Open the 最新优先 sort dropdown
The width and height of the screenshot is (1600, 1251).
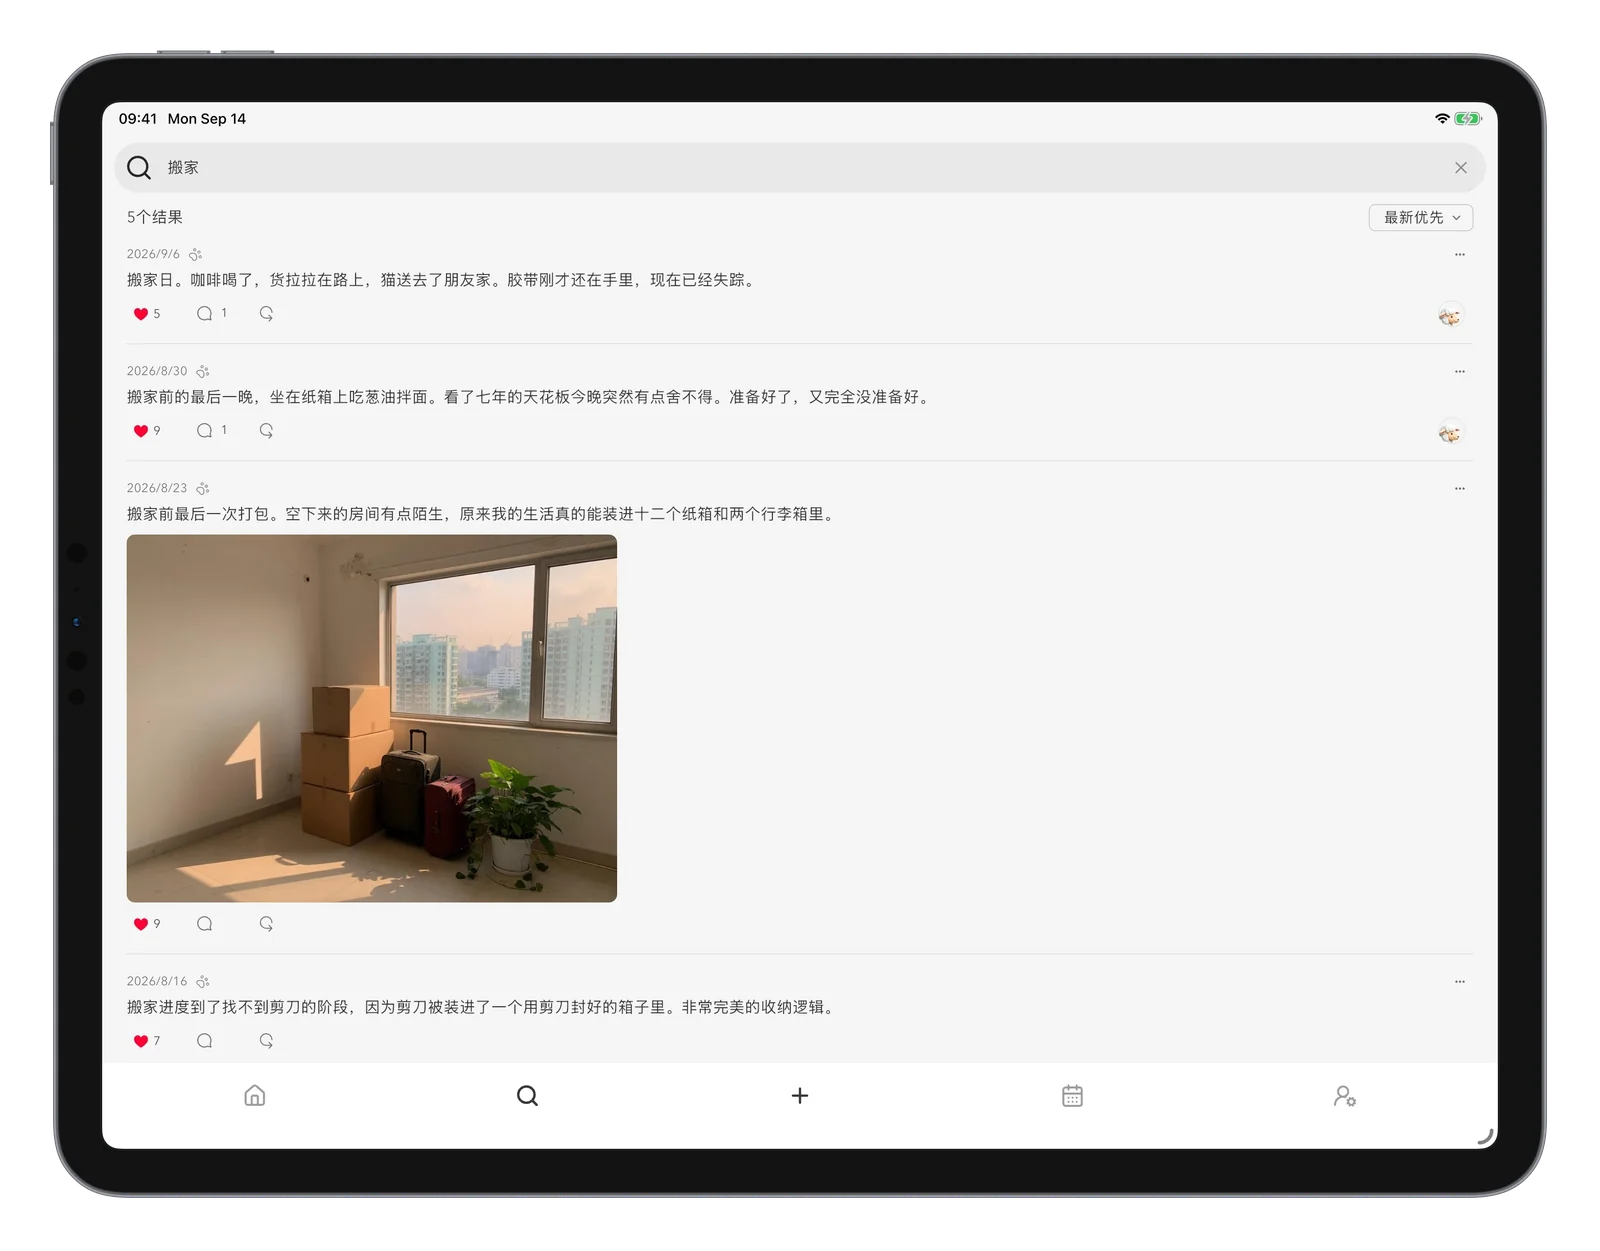pos(1420,217)
